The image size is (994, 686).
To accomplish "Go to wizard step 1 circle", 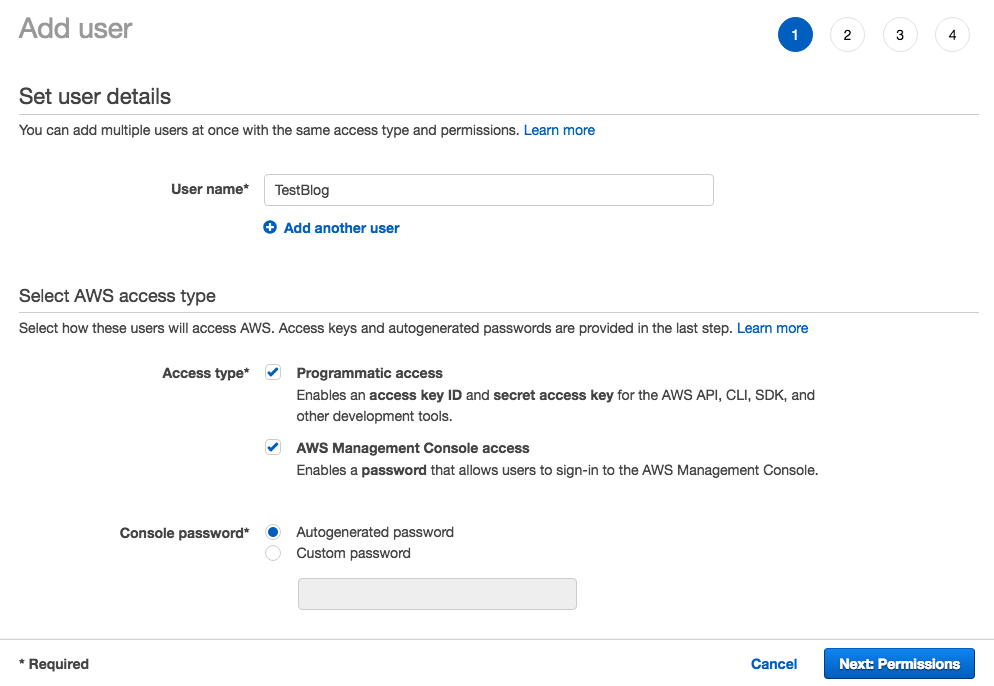I will click(x=795, y=35).
